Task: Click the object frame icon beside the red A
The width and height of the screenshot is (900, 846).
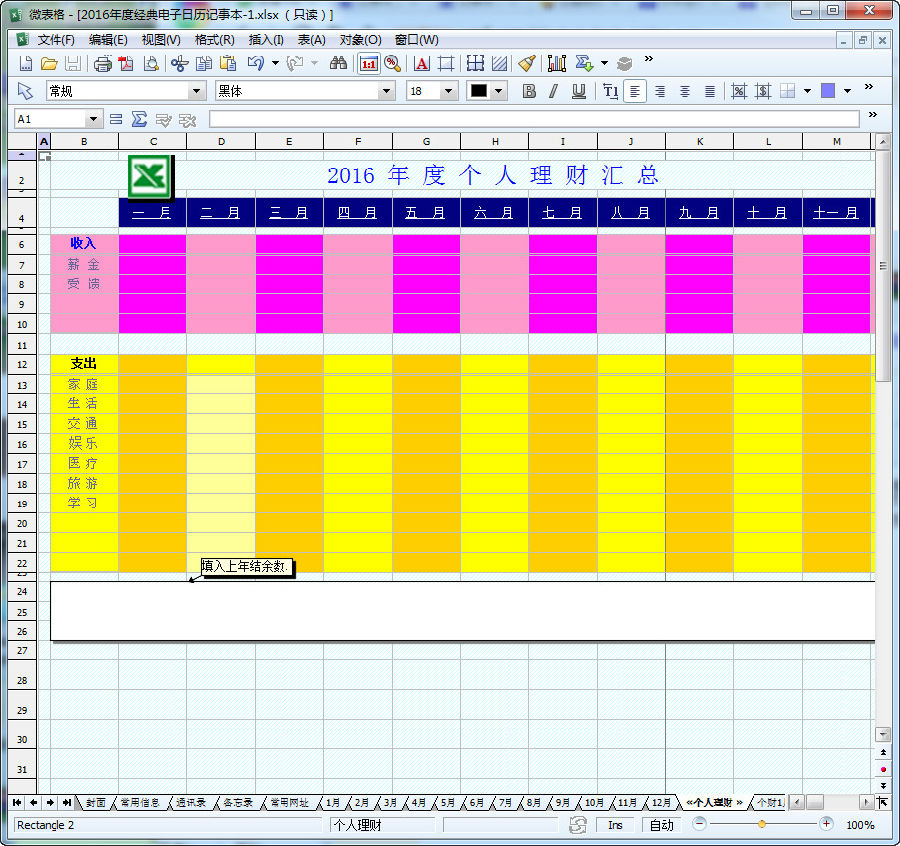Action: (x=445, y=63)
